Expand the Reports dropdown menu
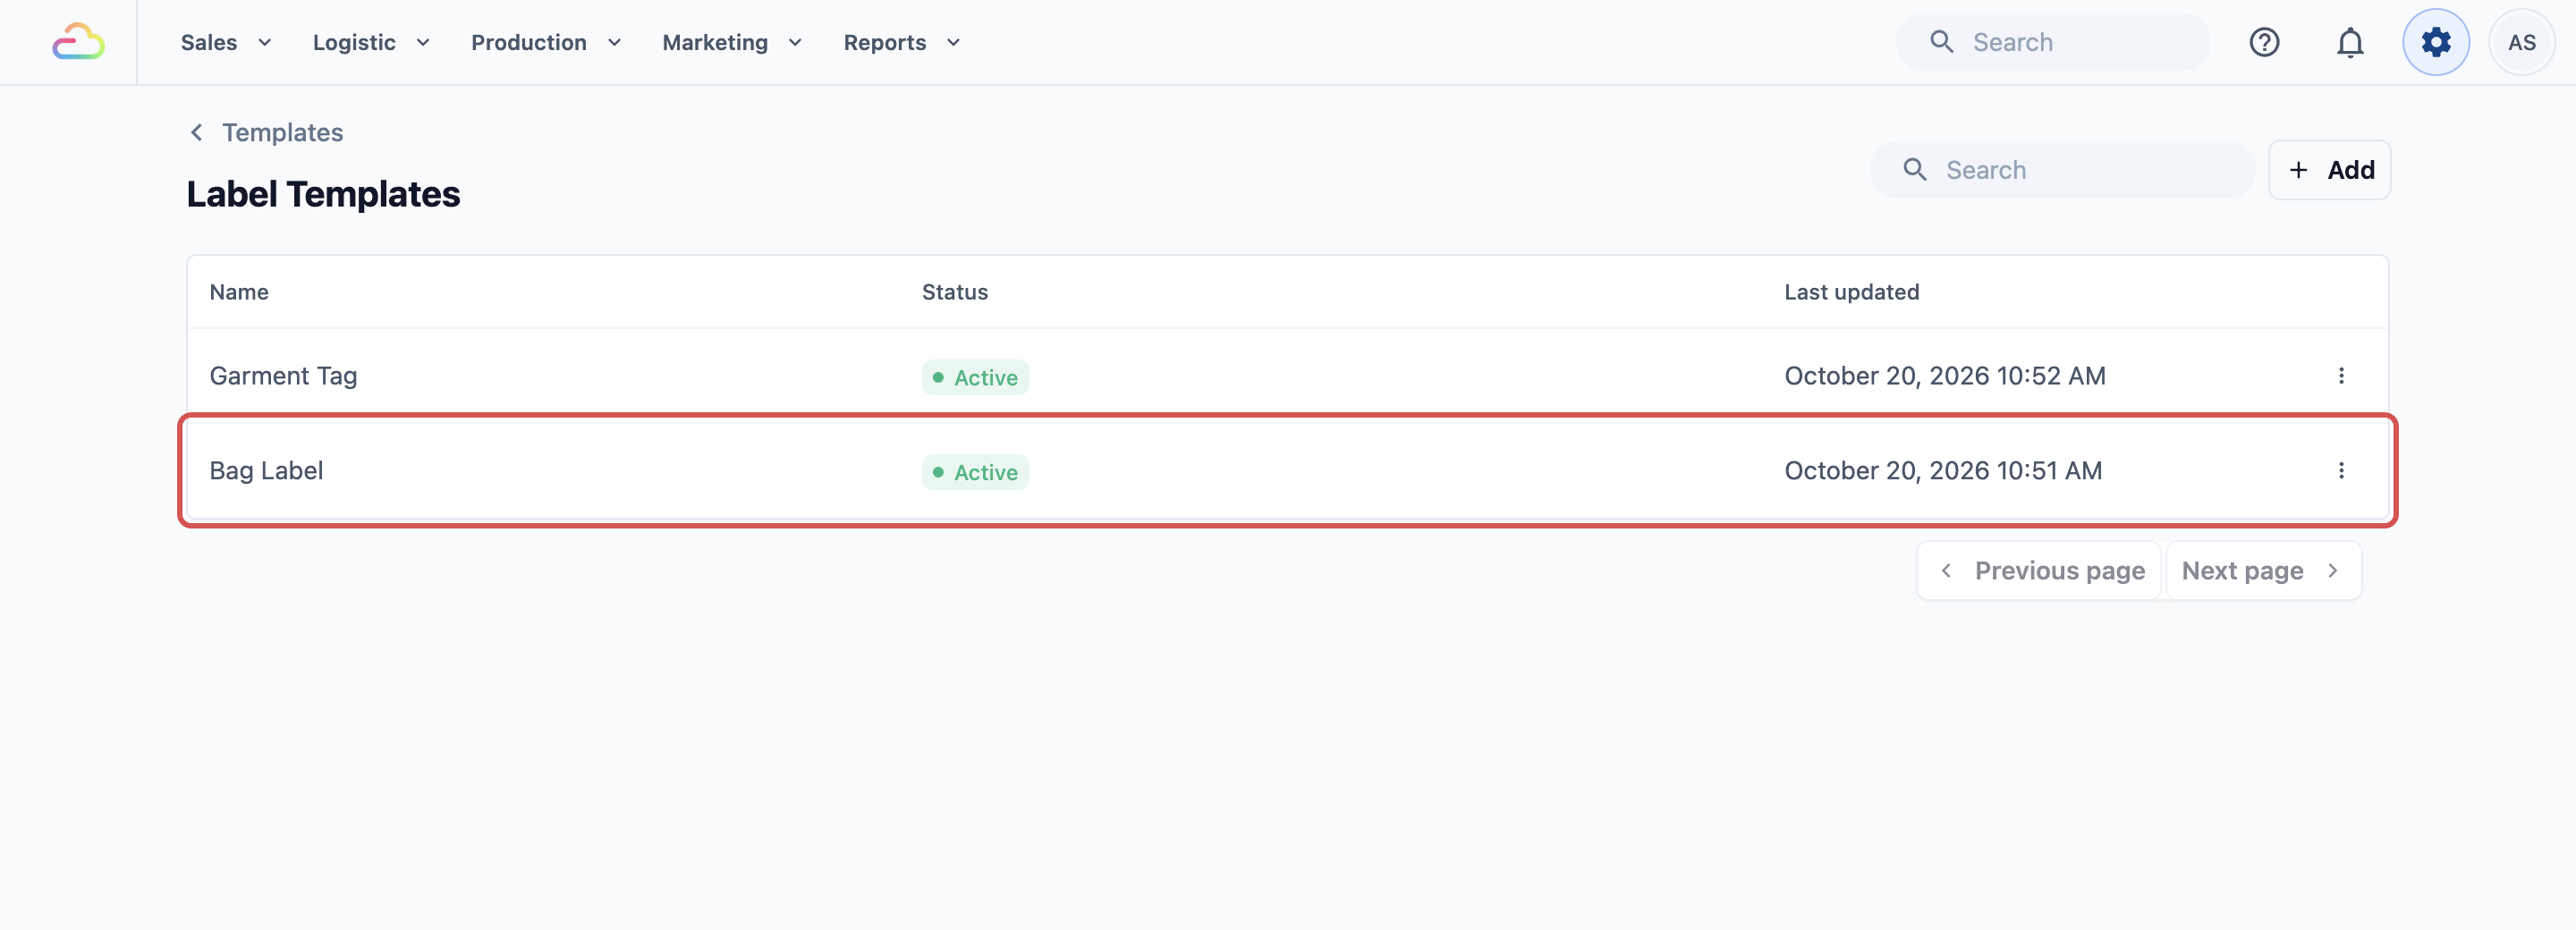Image resolution: width=2576 pixels, height=930 pixels. 901,42
